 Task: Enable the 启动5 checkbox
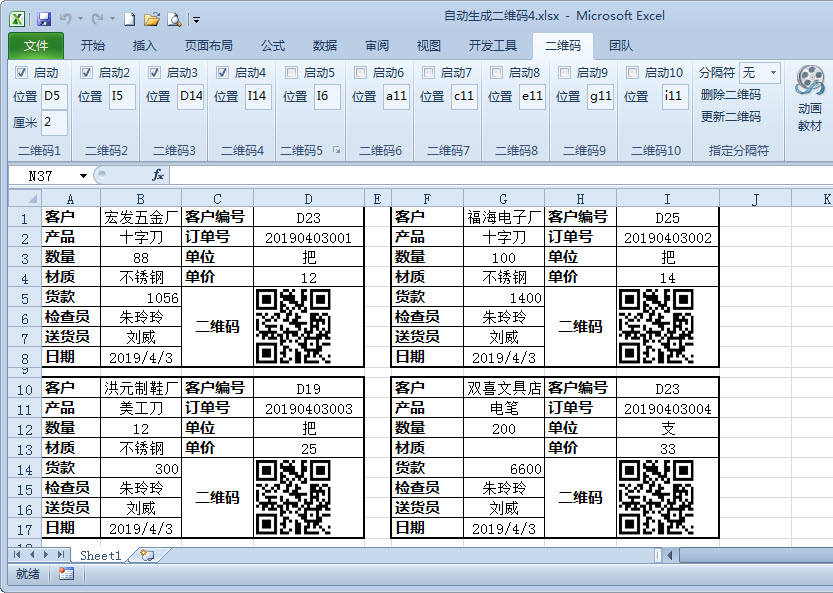[x=291, y=73]
